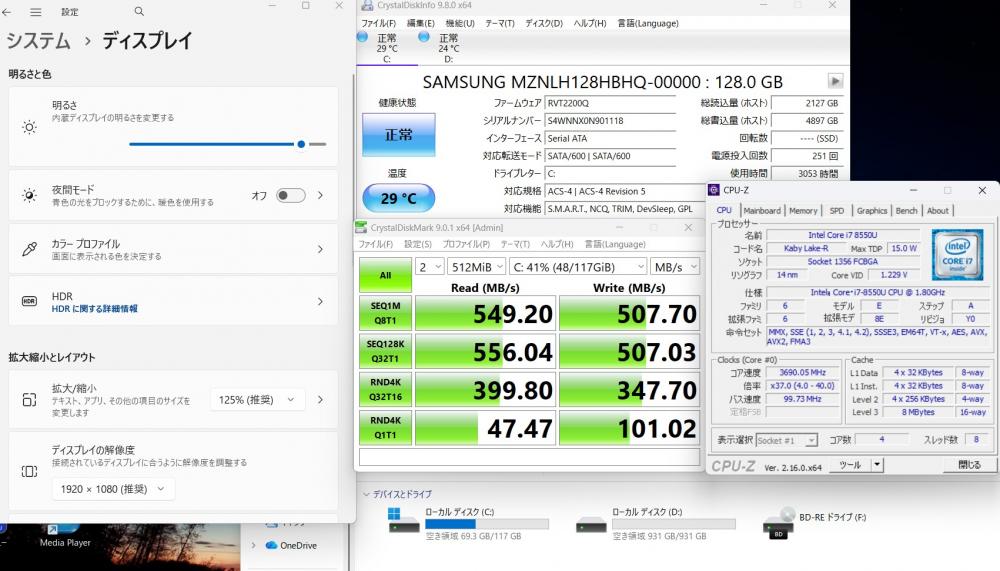This screenshot has width=1000, height=571.
Task: Open HDR に関する詳細情報 link
Action: click(x=94, y=309)
